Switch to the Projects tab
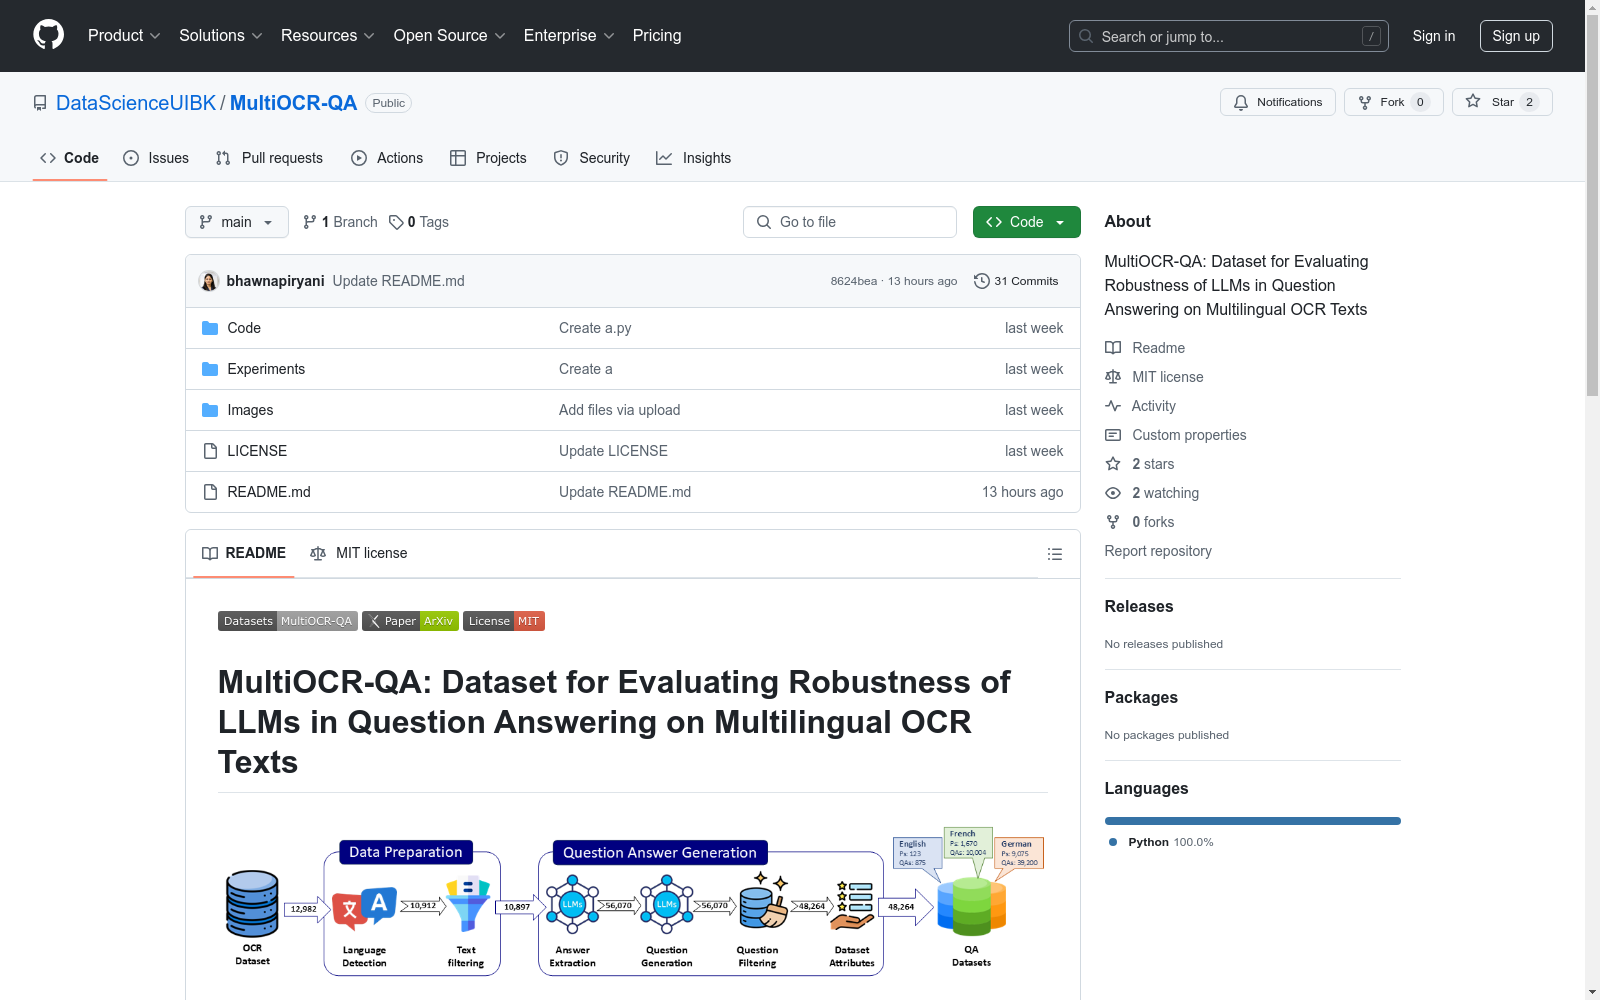 tap(488, 158)
